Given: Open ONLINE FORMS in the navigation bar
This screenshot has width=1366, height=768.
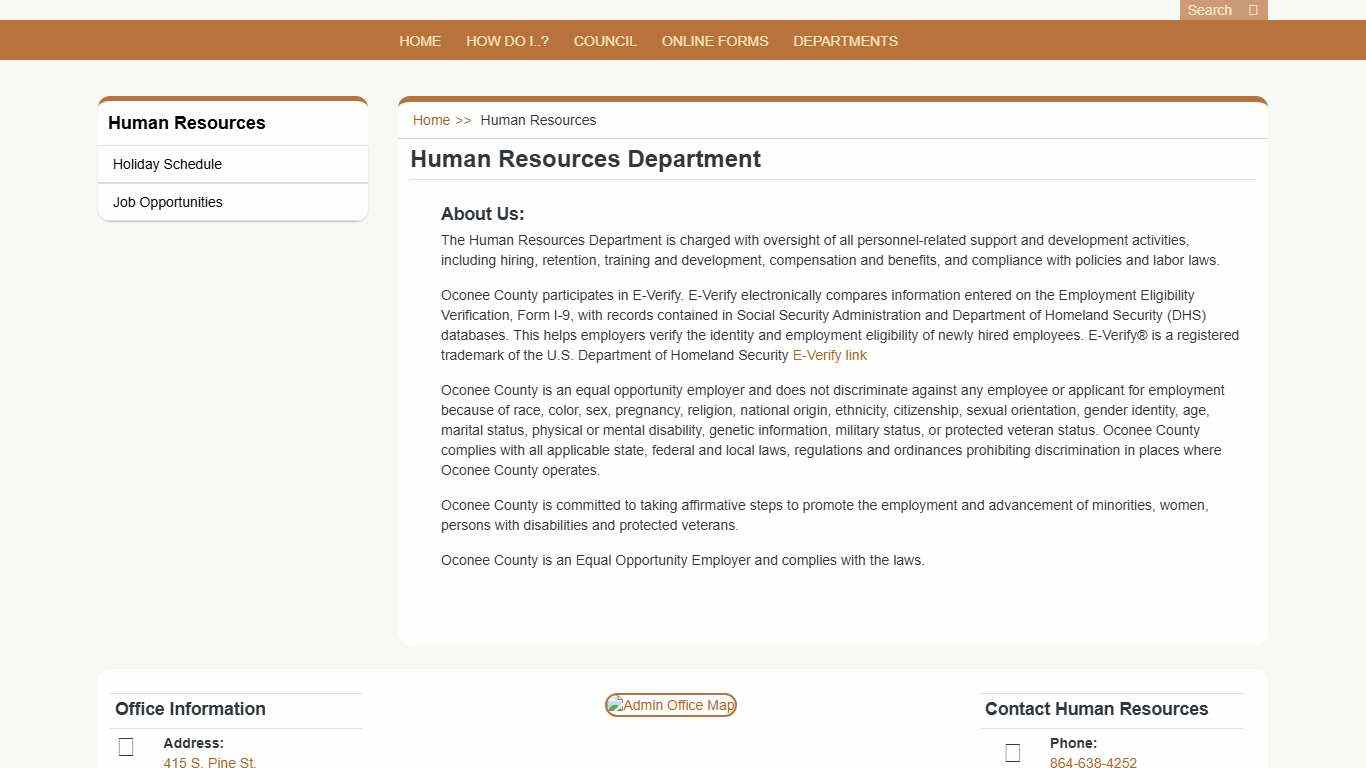Looking at the screenshot, I should (714, 40).
